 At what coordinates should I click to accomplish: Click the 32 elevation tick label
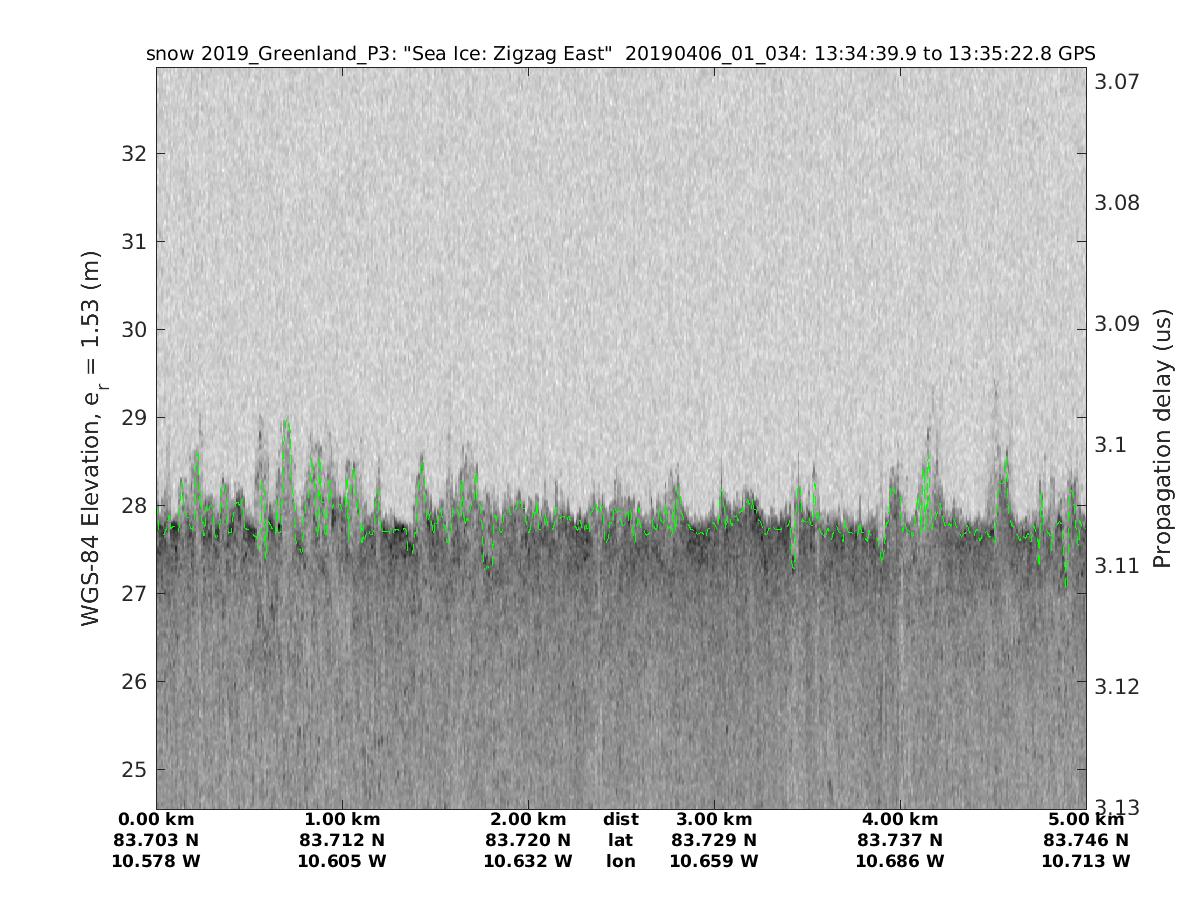pos(133,154)
